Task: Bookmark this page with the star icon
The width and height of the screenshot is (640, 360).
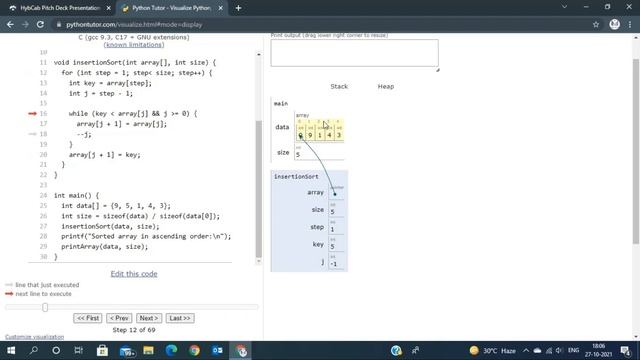Action: 596,24
